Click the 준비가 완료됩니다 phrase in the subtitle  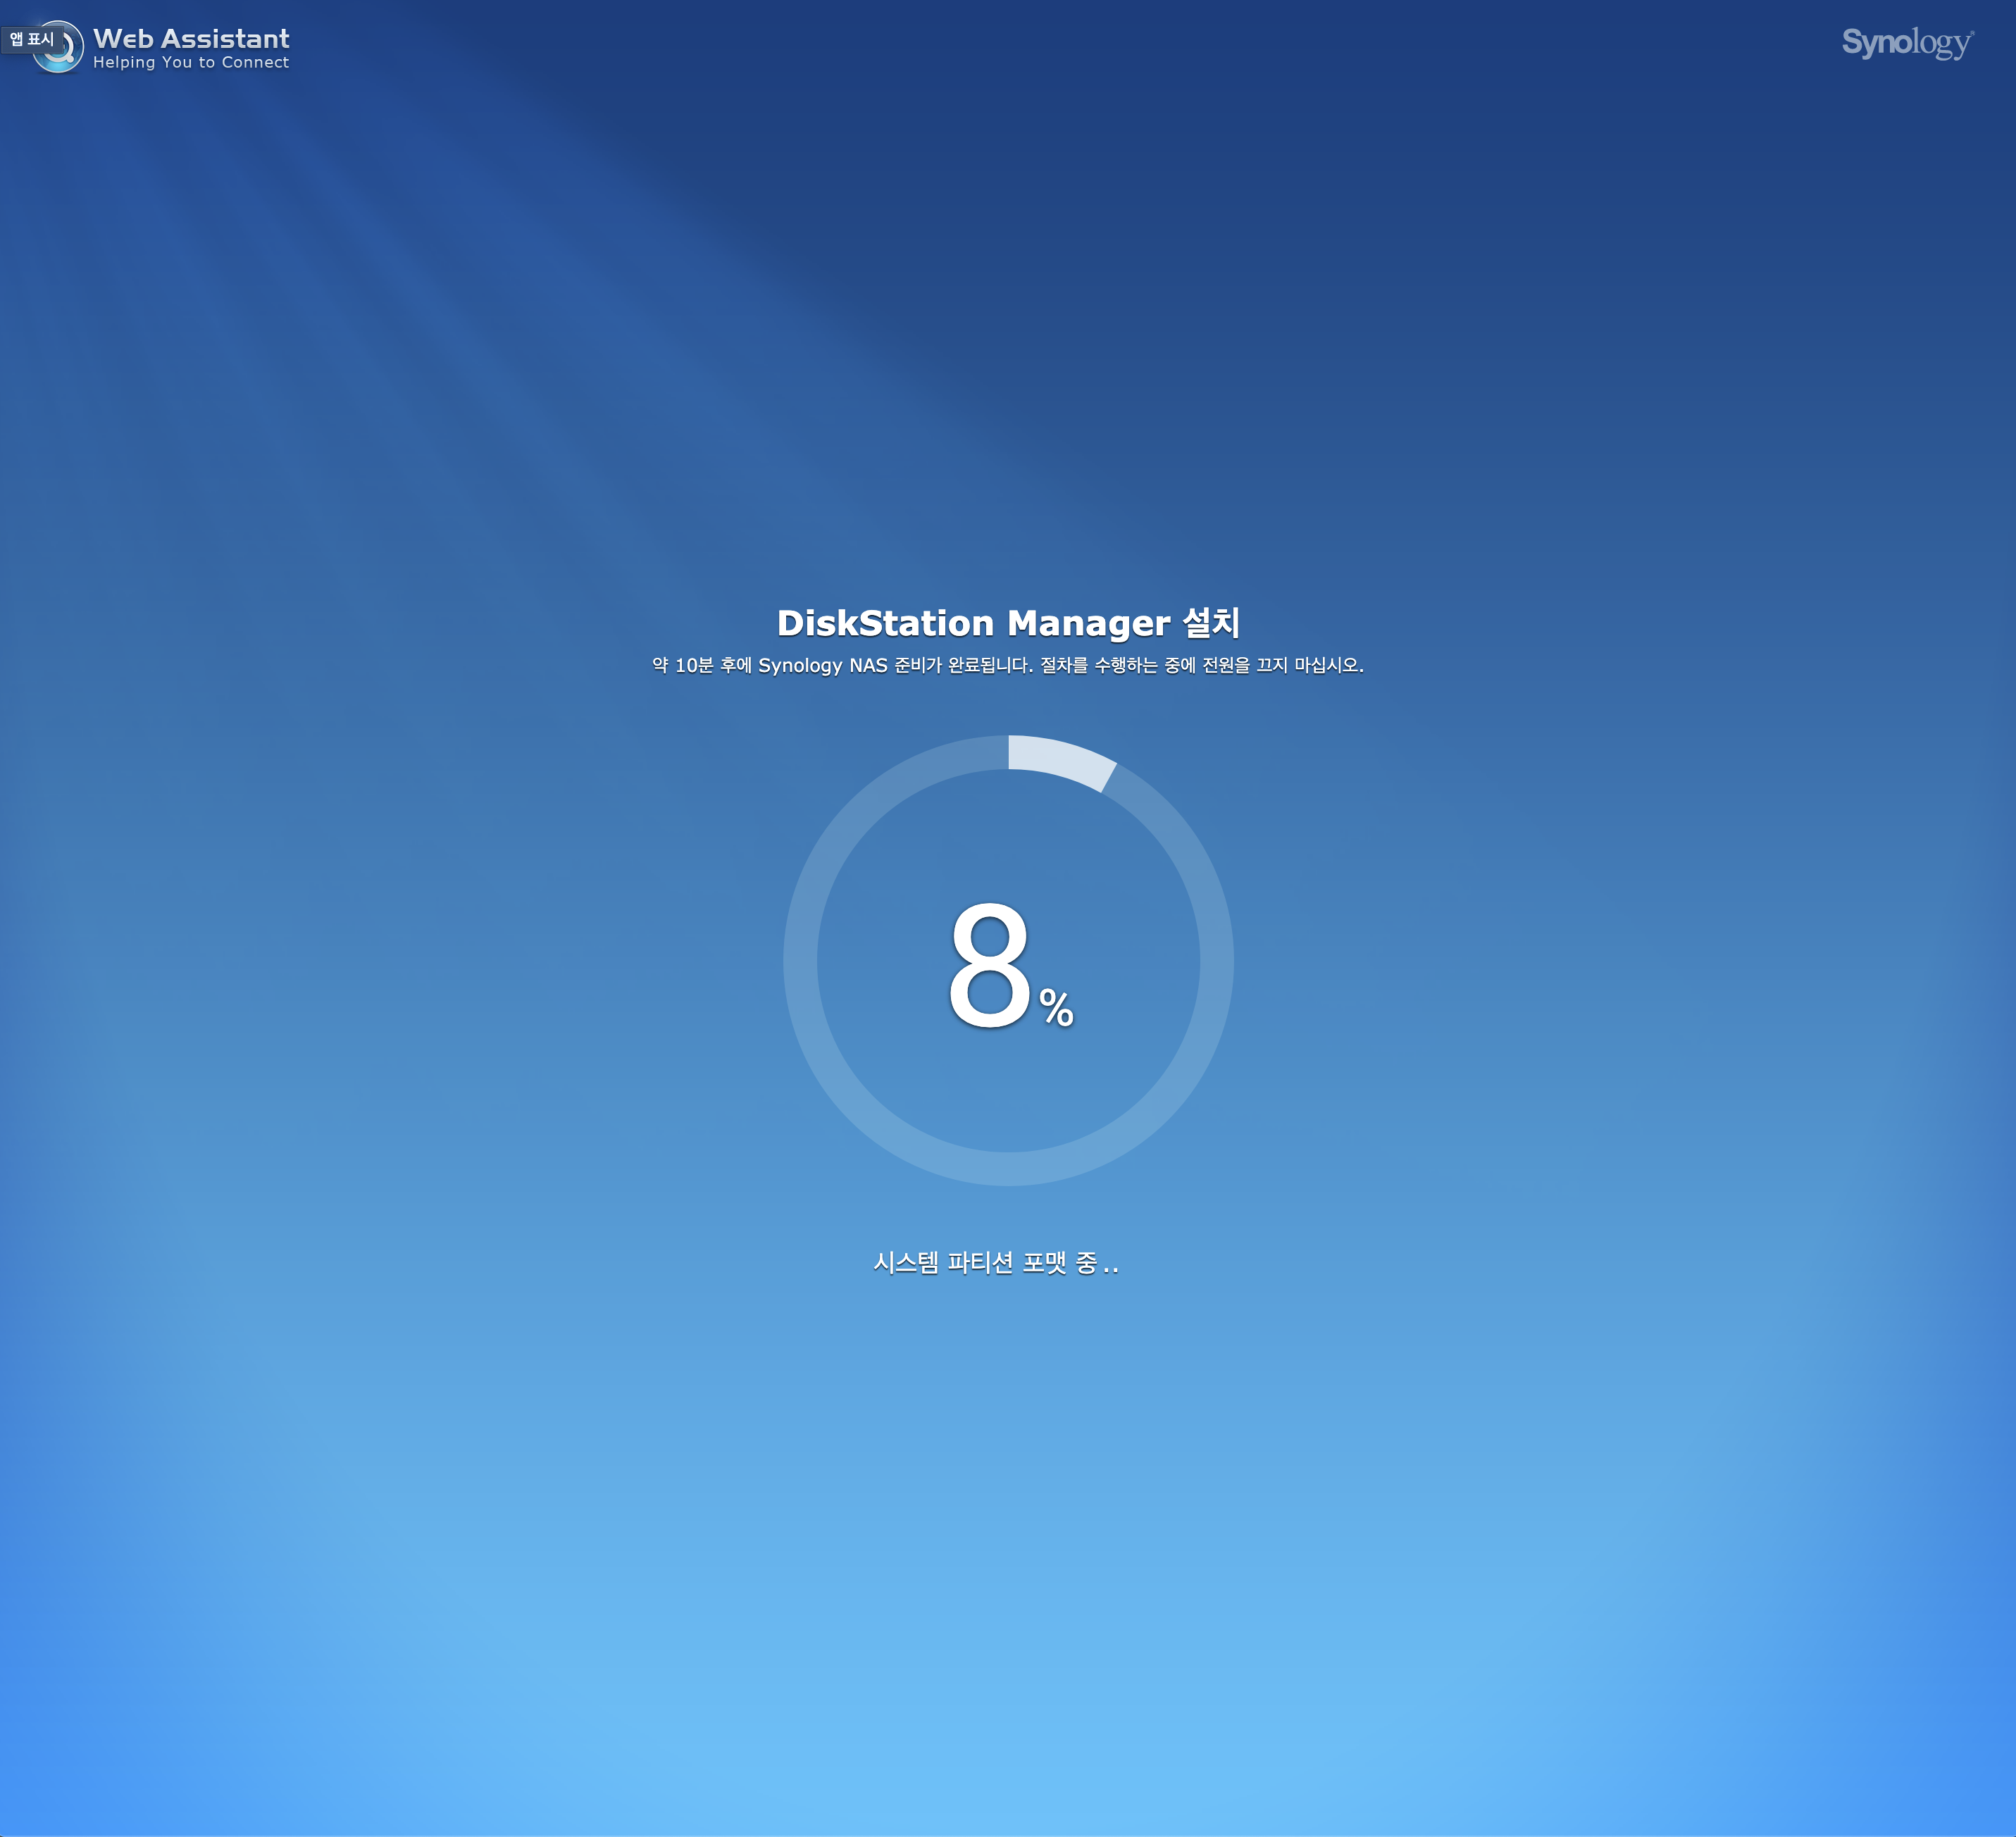pos(963,665)
